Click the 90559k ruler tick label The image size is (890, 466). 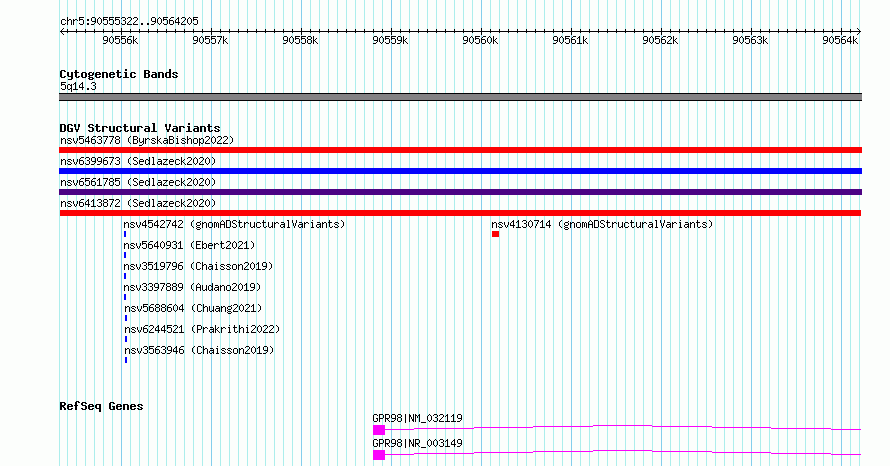tap(390, 40)
